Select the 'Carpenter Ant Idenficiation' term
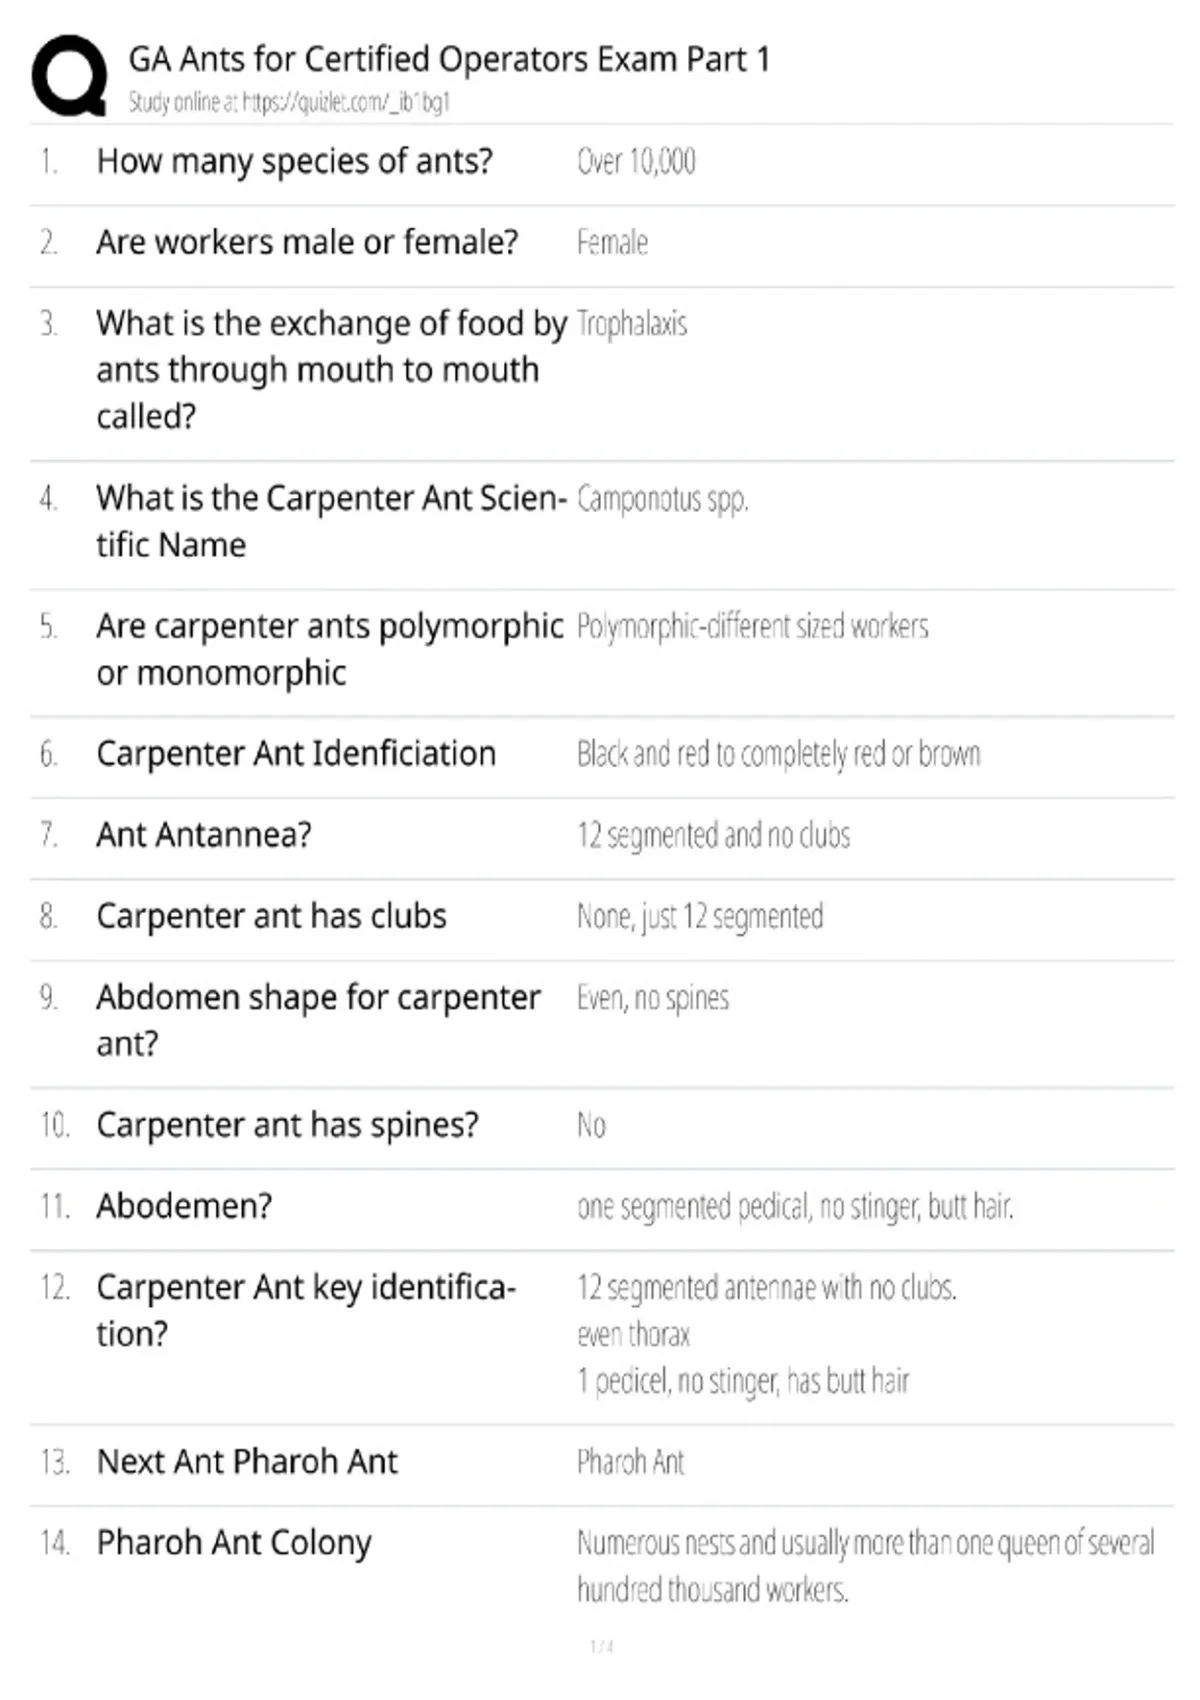 (x=296, y=754)
